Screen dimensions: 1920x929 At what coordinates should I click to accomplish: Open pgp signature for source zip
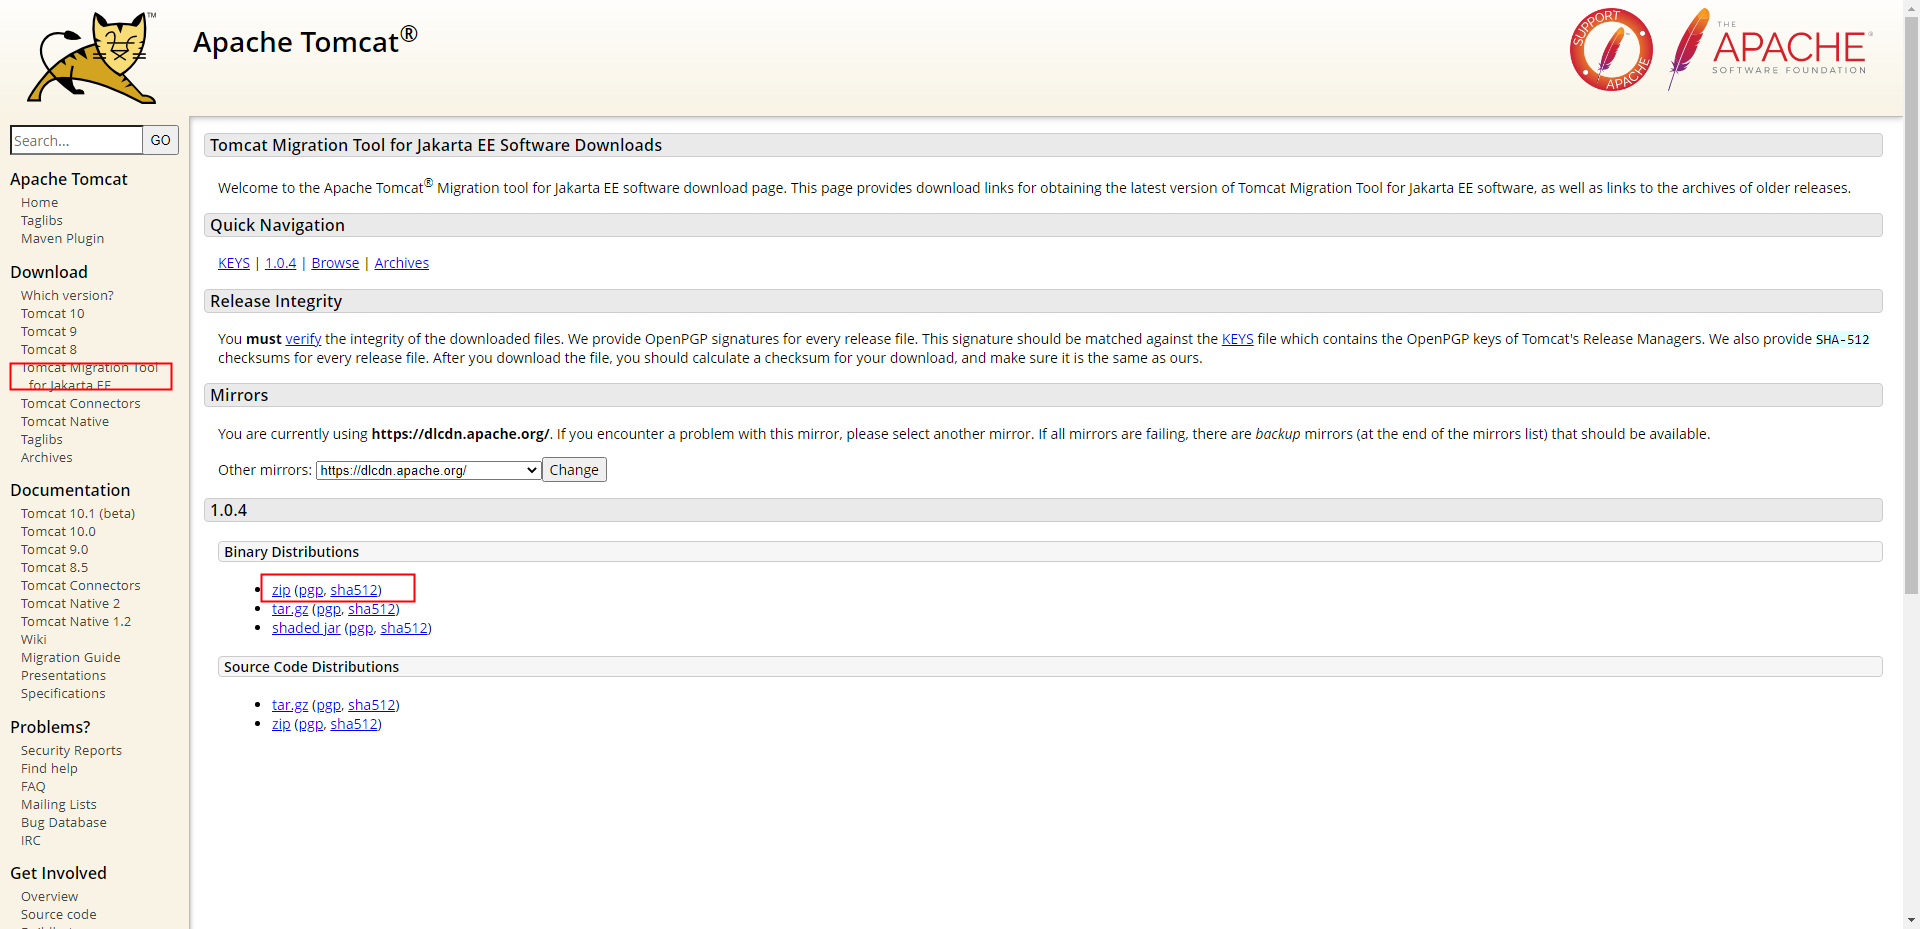311,724
